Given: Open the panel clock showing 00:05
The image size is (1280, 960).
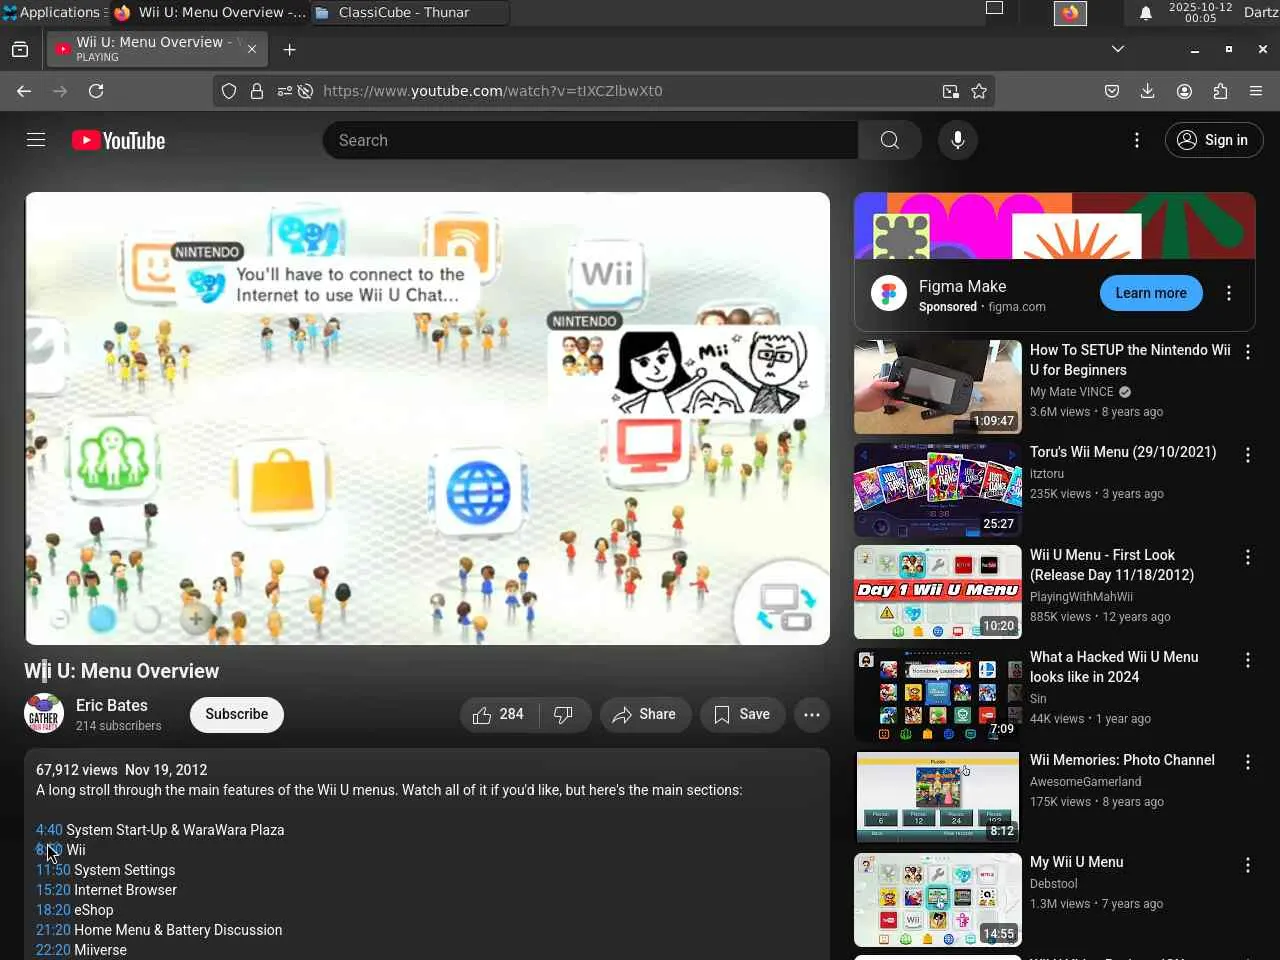Looking at the screenshot, I should pyautogui.click(x=1200, y=13).
